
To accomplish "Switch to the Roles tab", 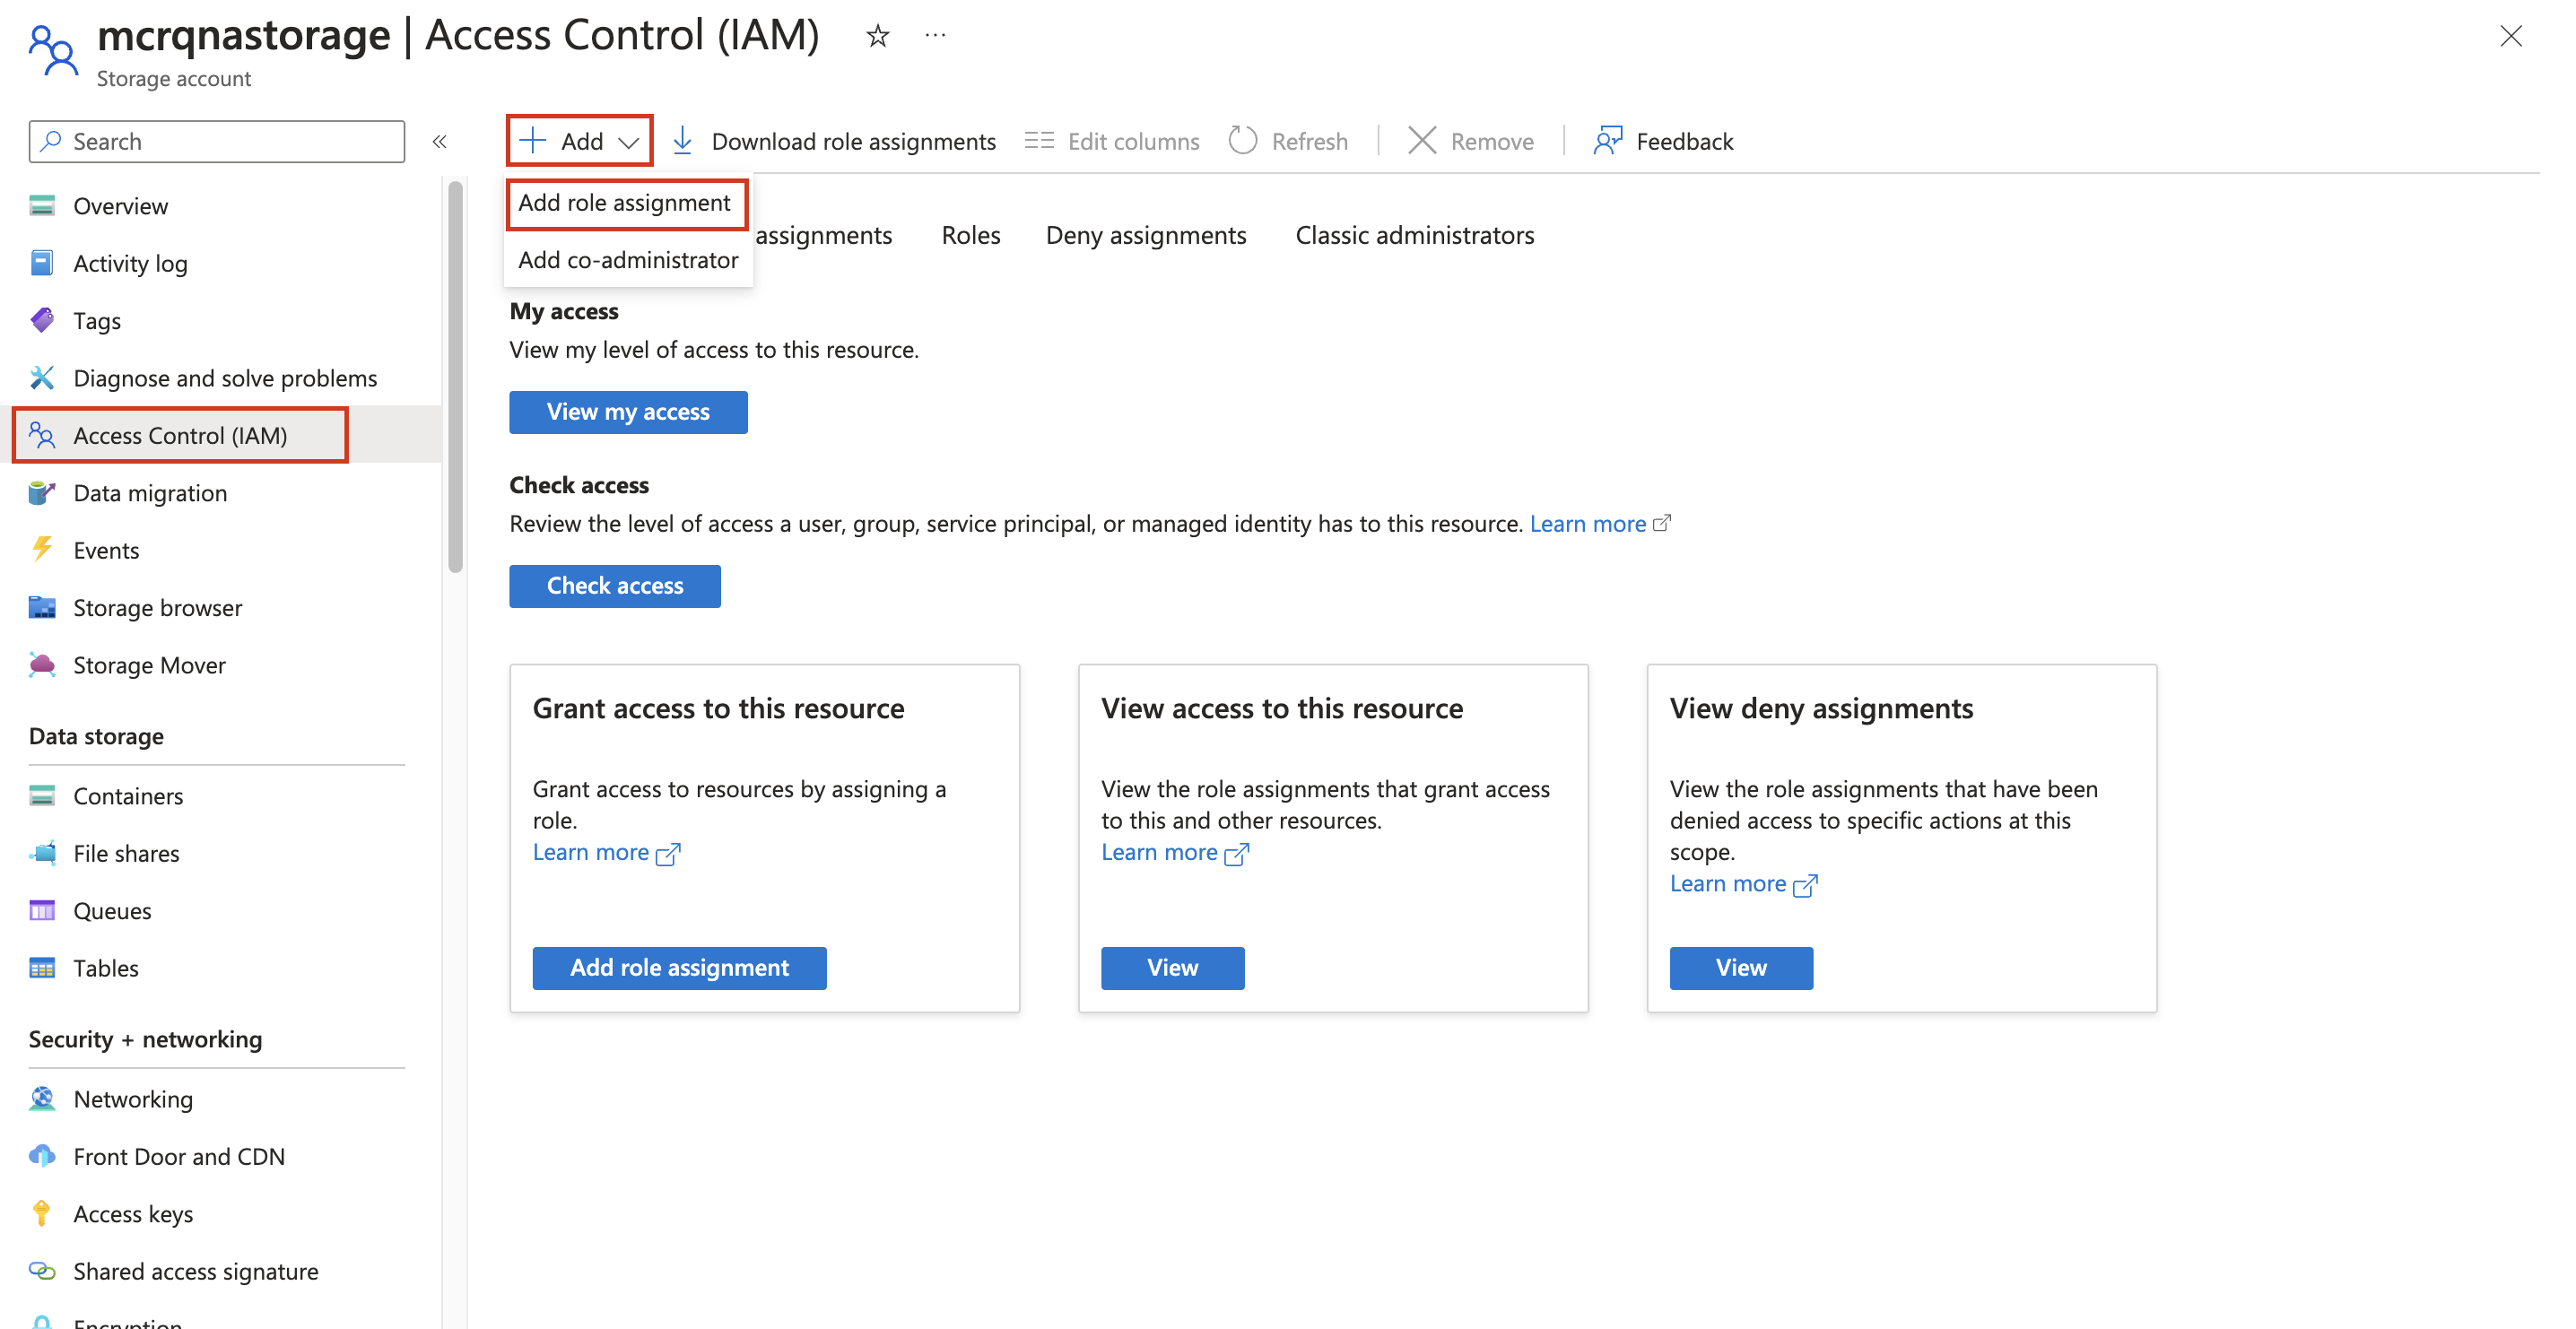I will [971, 235].
